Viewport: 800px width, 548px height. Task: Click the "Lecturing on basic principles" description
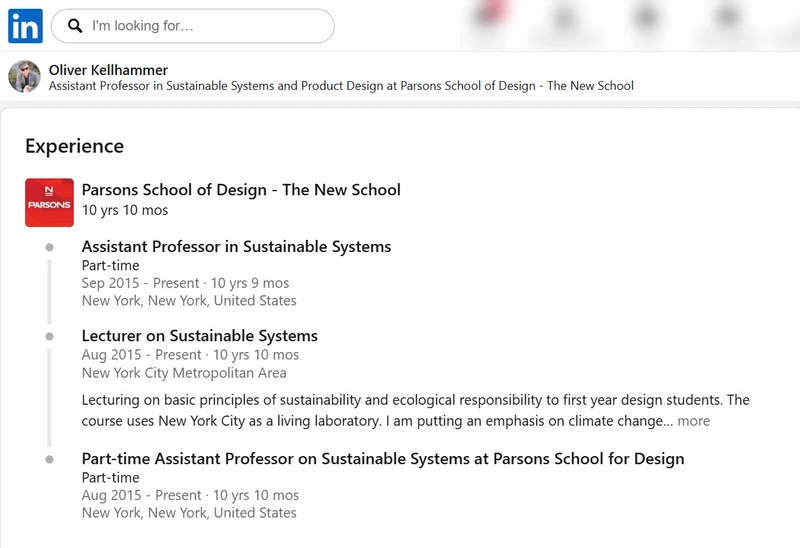(x=415, y=410)
